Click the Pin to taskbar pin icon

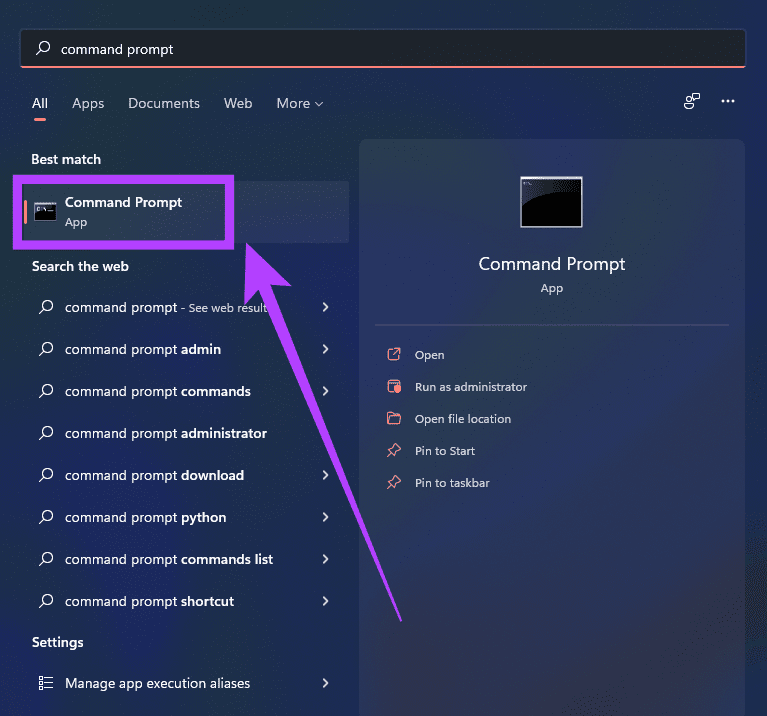tap(394, 483)
